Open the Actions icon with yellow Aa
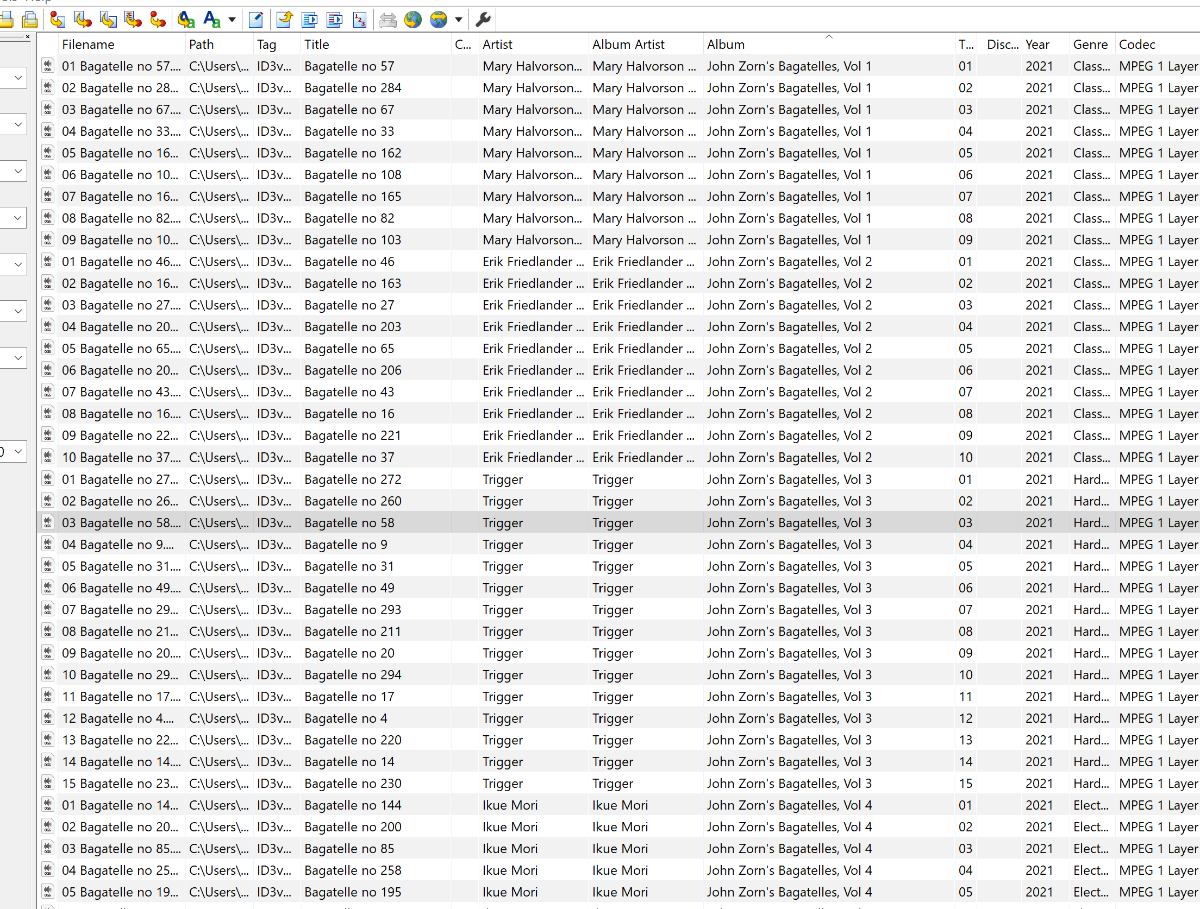This screenshot has height=909, width=1200. pyautogui.click(x=186, y=19)
